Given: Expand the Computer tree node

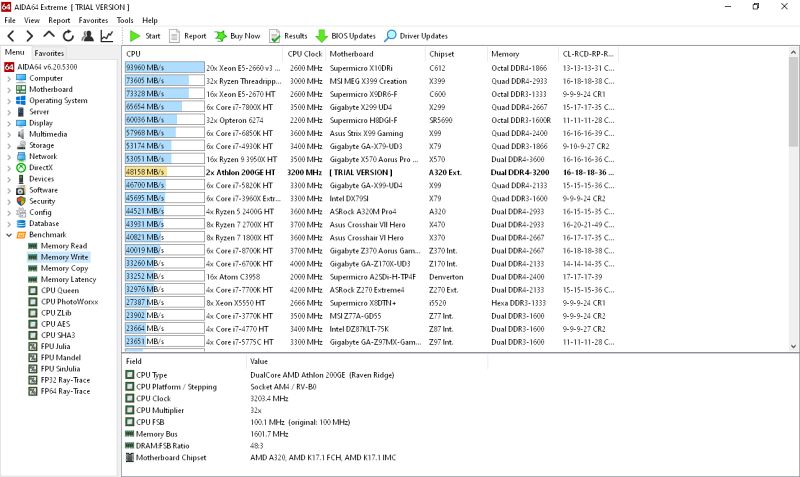Looking at the screenshot, I should pyautogui.click(x=9, y=79).
